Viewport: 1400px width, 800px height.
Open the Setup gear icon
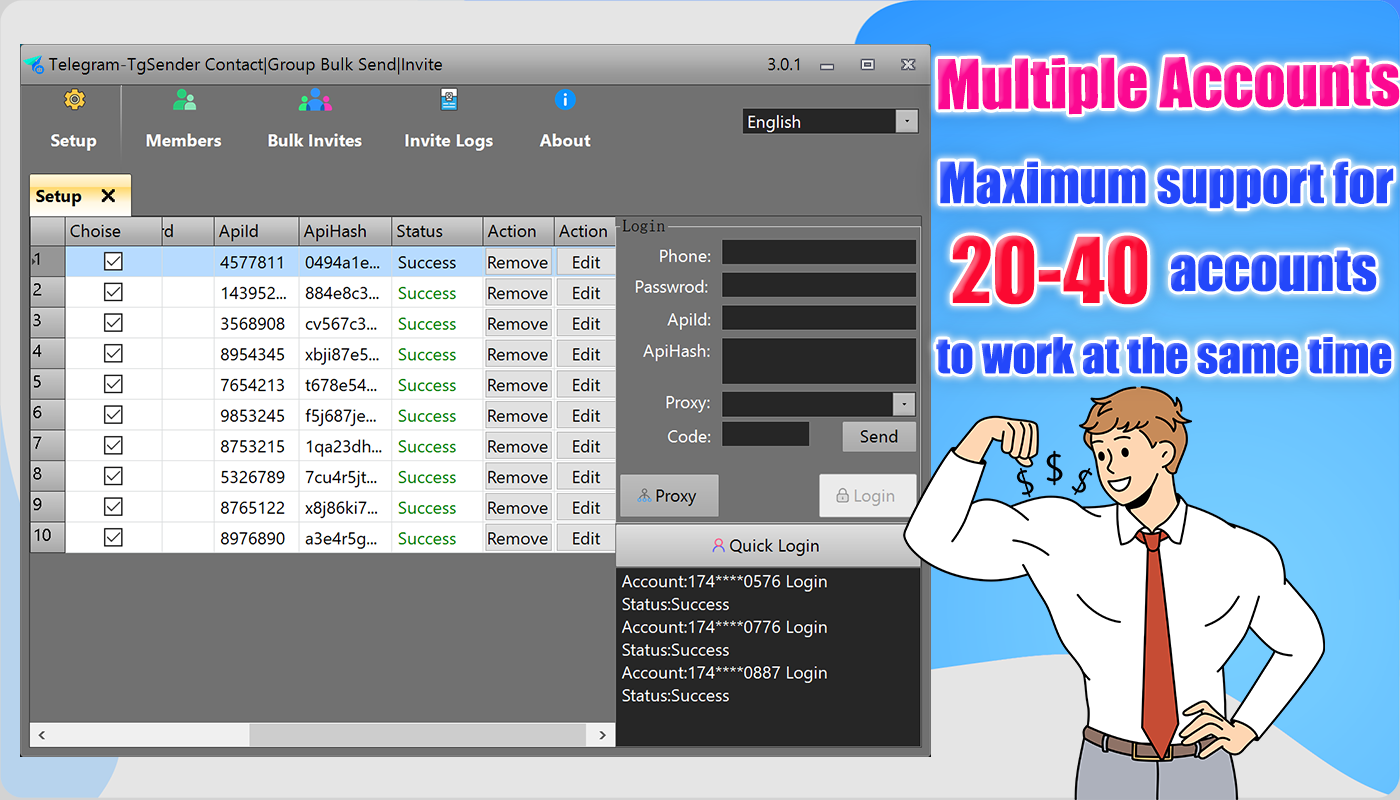pos(74,100)
